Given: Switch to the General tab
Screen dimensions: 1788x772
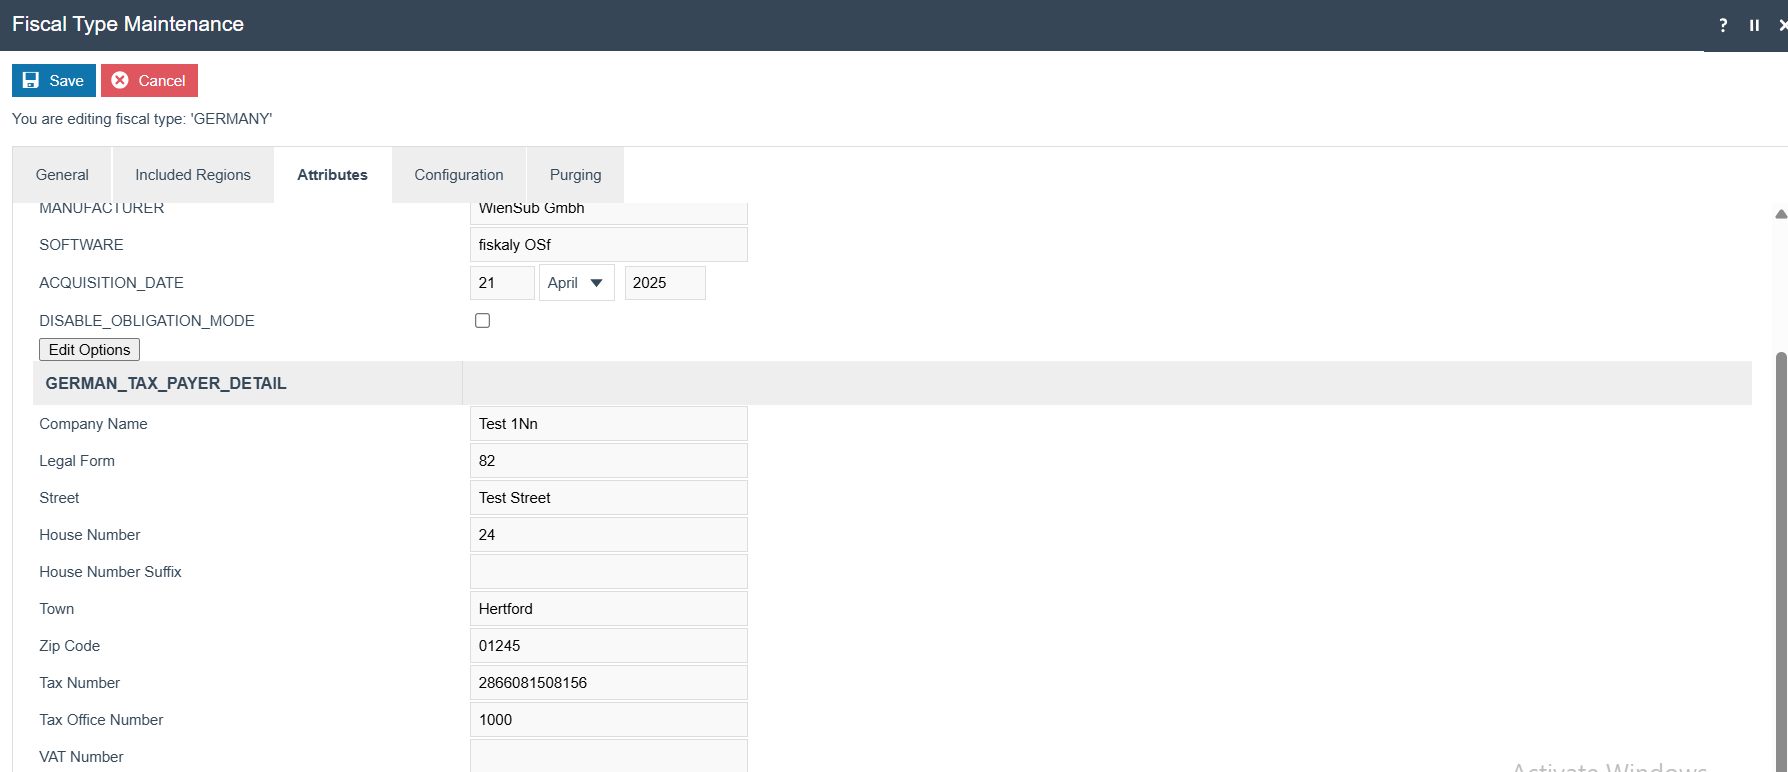Looking at the screenshot, I should 62,175.
